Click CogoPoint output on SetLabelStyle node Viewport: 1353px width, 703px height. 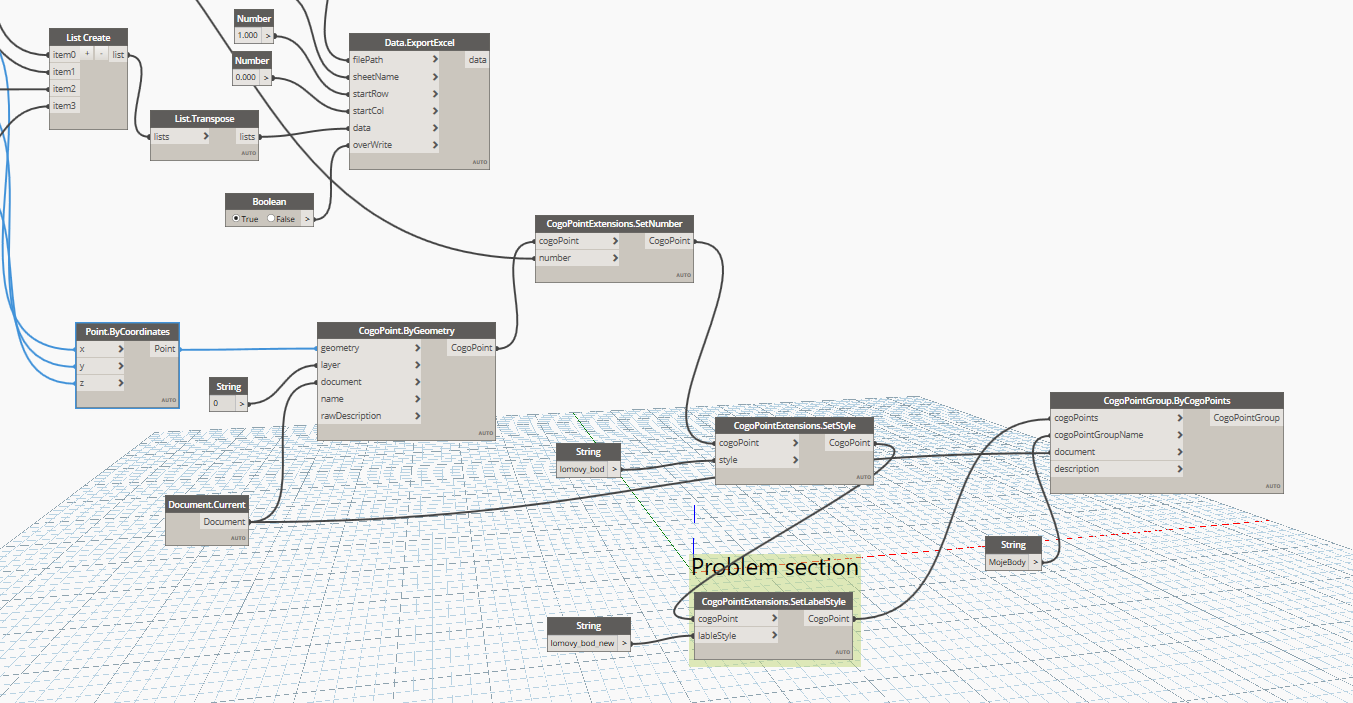click(x=829, y=619)
